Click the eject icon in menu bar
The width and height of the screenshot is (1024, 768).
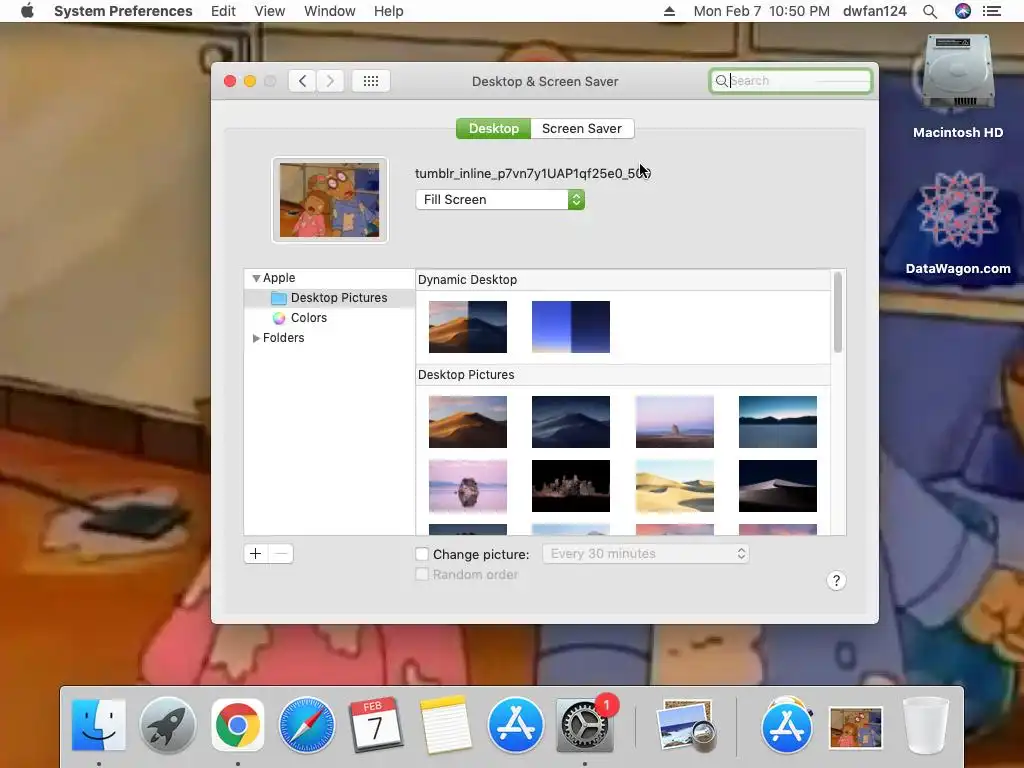click(669, 11)
